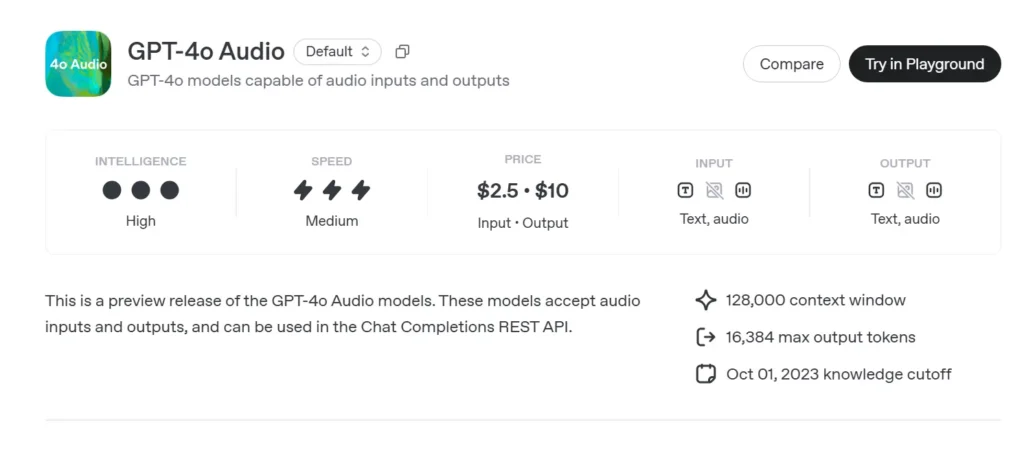Click the Input audio modality icon
Viewport: 1024px width, 455px height.
point(743,190)
